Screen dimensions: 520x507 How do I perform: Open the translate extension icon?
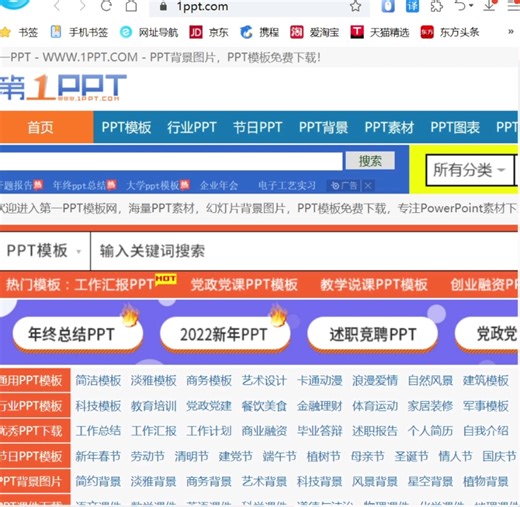point(412,6)
